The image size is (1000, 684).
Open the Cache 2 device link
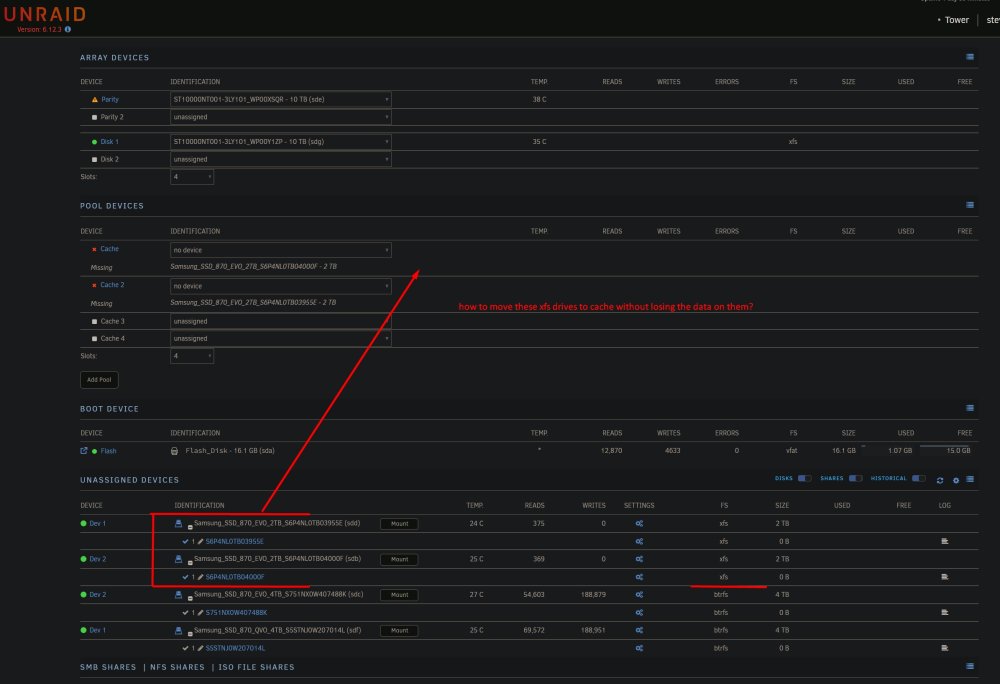coord(112,285)
